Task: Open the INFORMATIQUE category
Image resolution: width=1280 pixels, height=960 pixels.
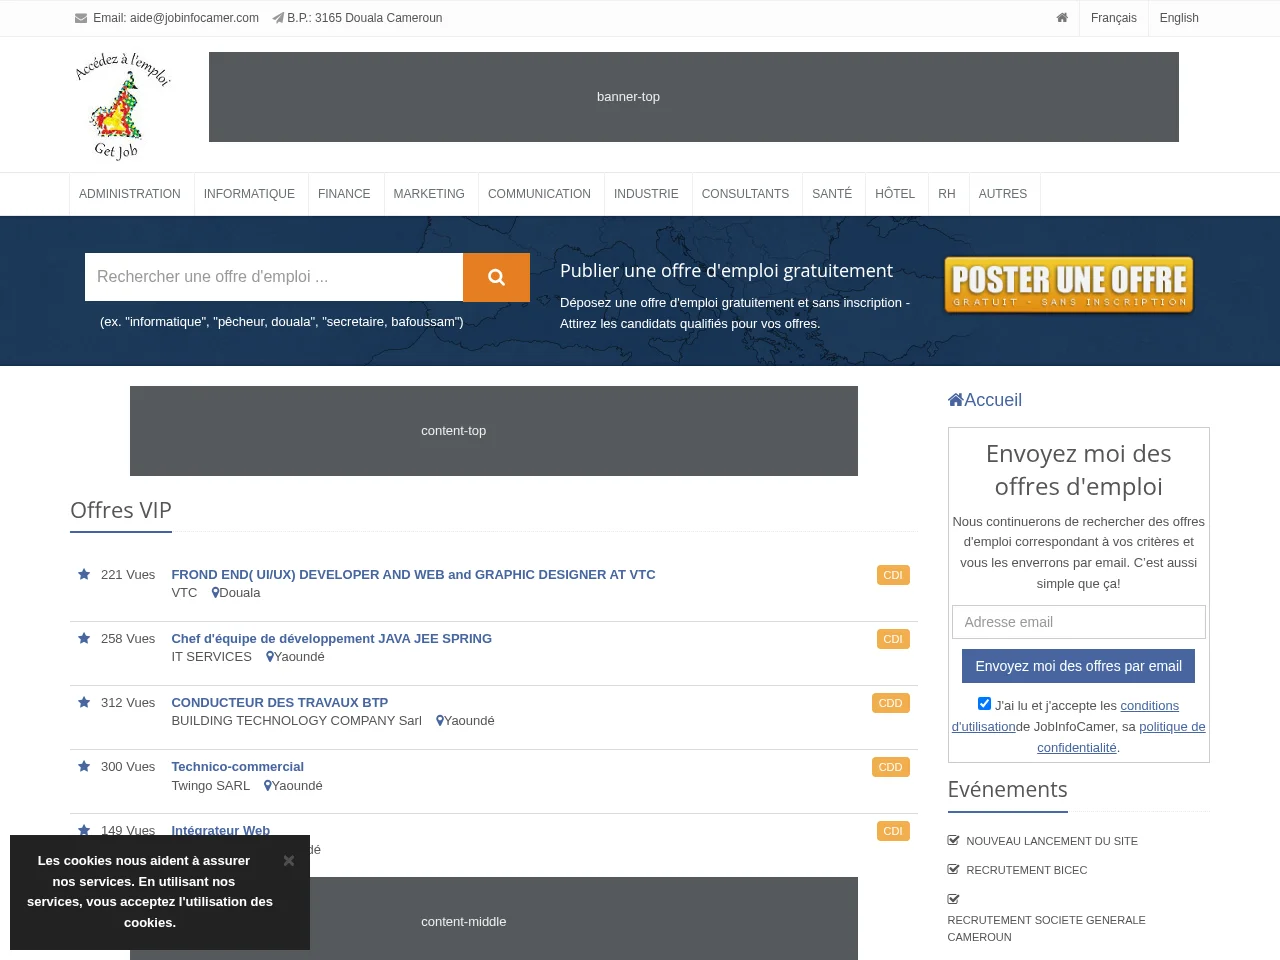Action: tap(249, 194)
